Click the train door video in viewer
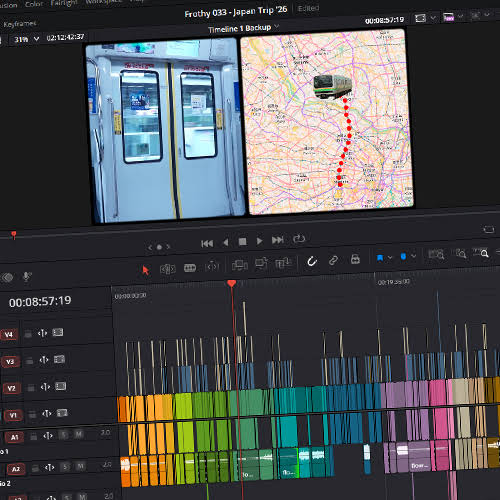 pyautogui.click(x=165, y=130)
